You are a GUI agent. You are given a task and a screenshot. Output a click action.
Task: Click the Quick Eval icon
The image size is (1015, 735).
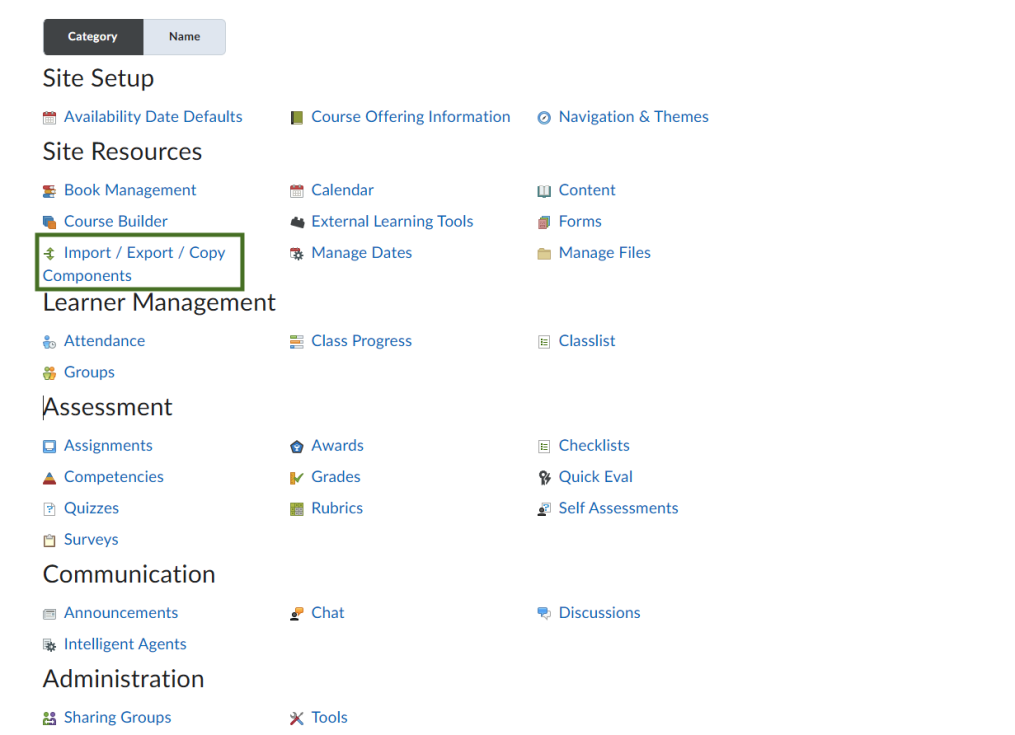coord(544,478)
